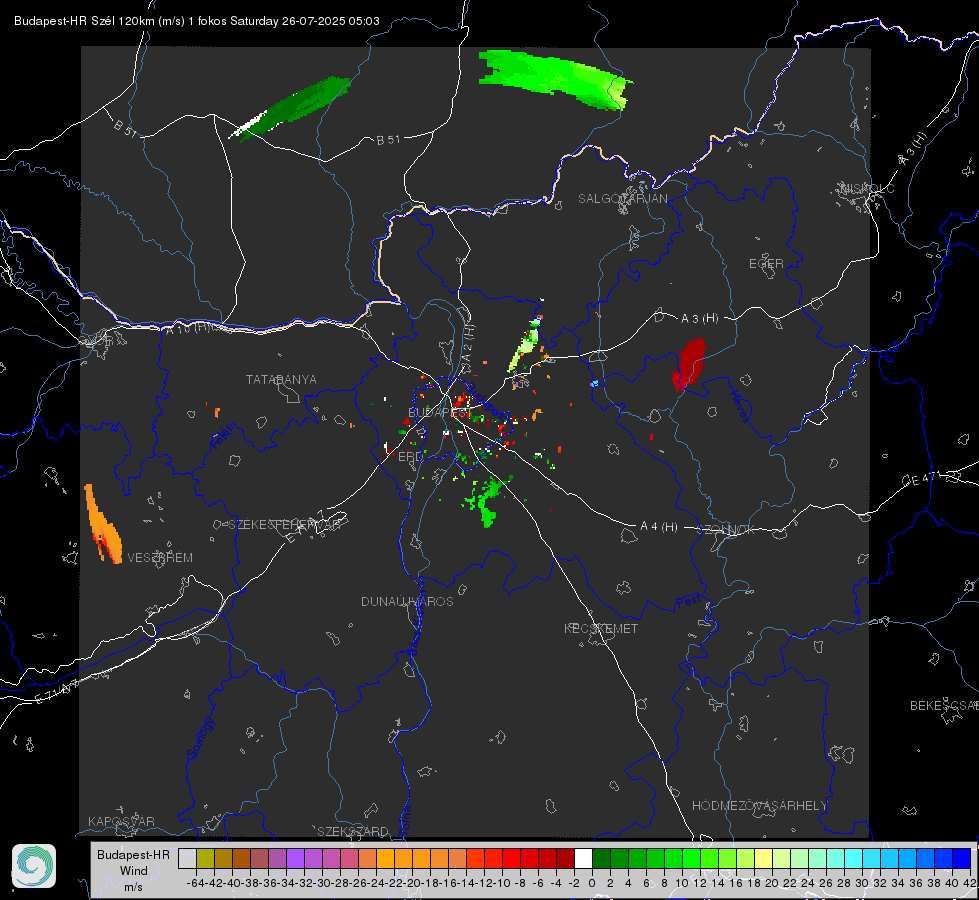Click the HODMEZOVASARHELY city label
979x900 pixels.
tap(759, 806)
